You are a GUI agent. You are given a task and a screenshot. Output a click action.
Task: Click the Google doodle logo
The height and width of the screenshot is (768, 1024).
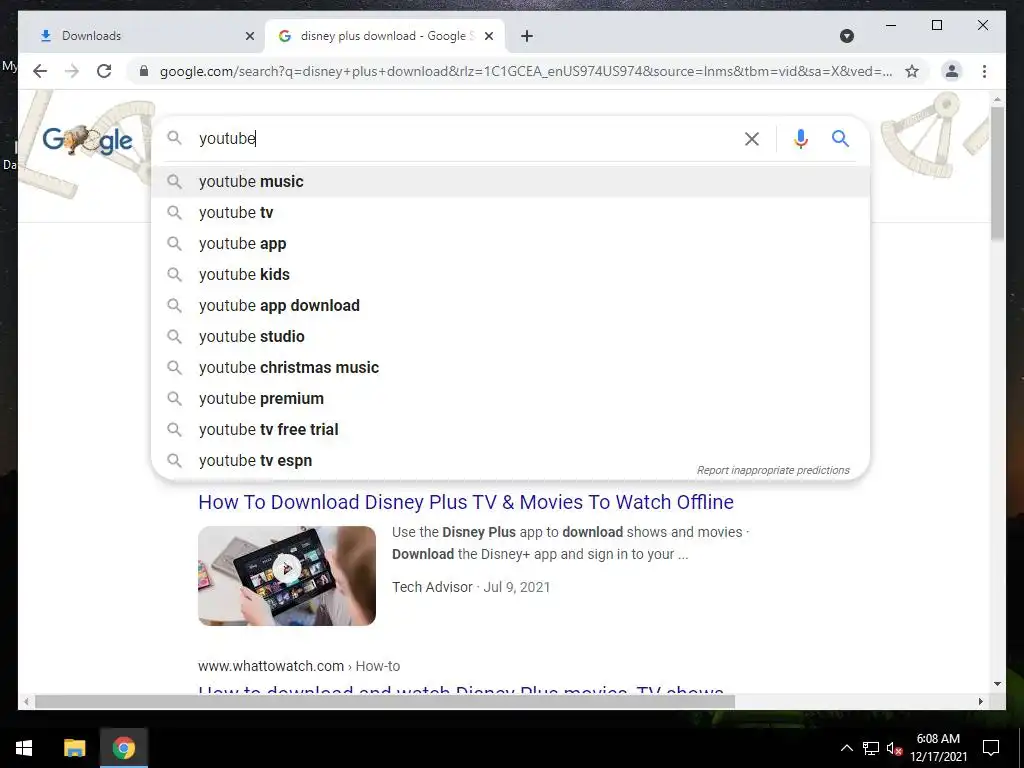tap(88, 140)
